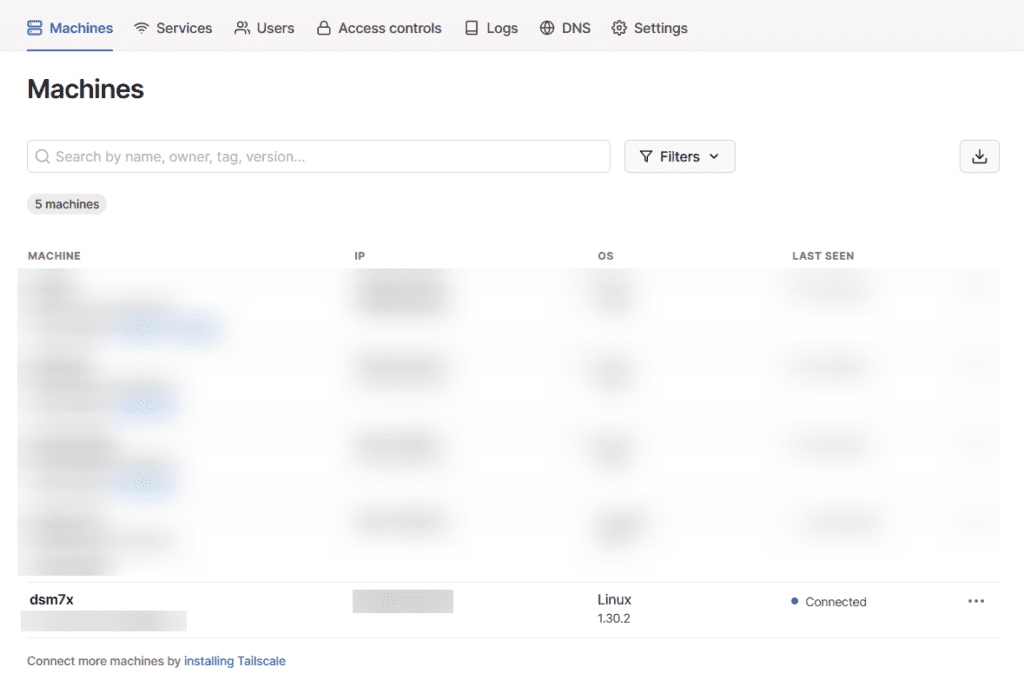Click the OS column header
This screenshot has height=693, width=1024.
click(605, 256)
